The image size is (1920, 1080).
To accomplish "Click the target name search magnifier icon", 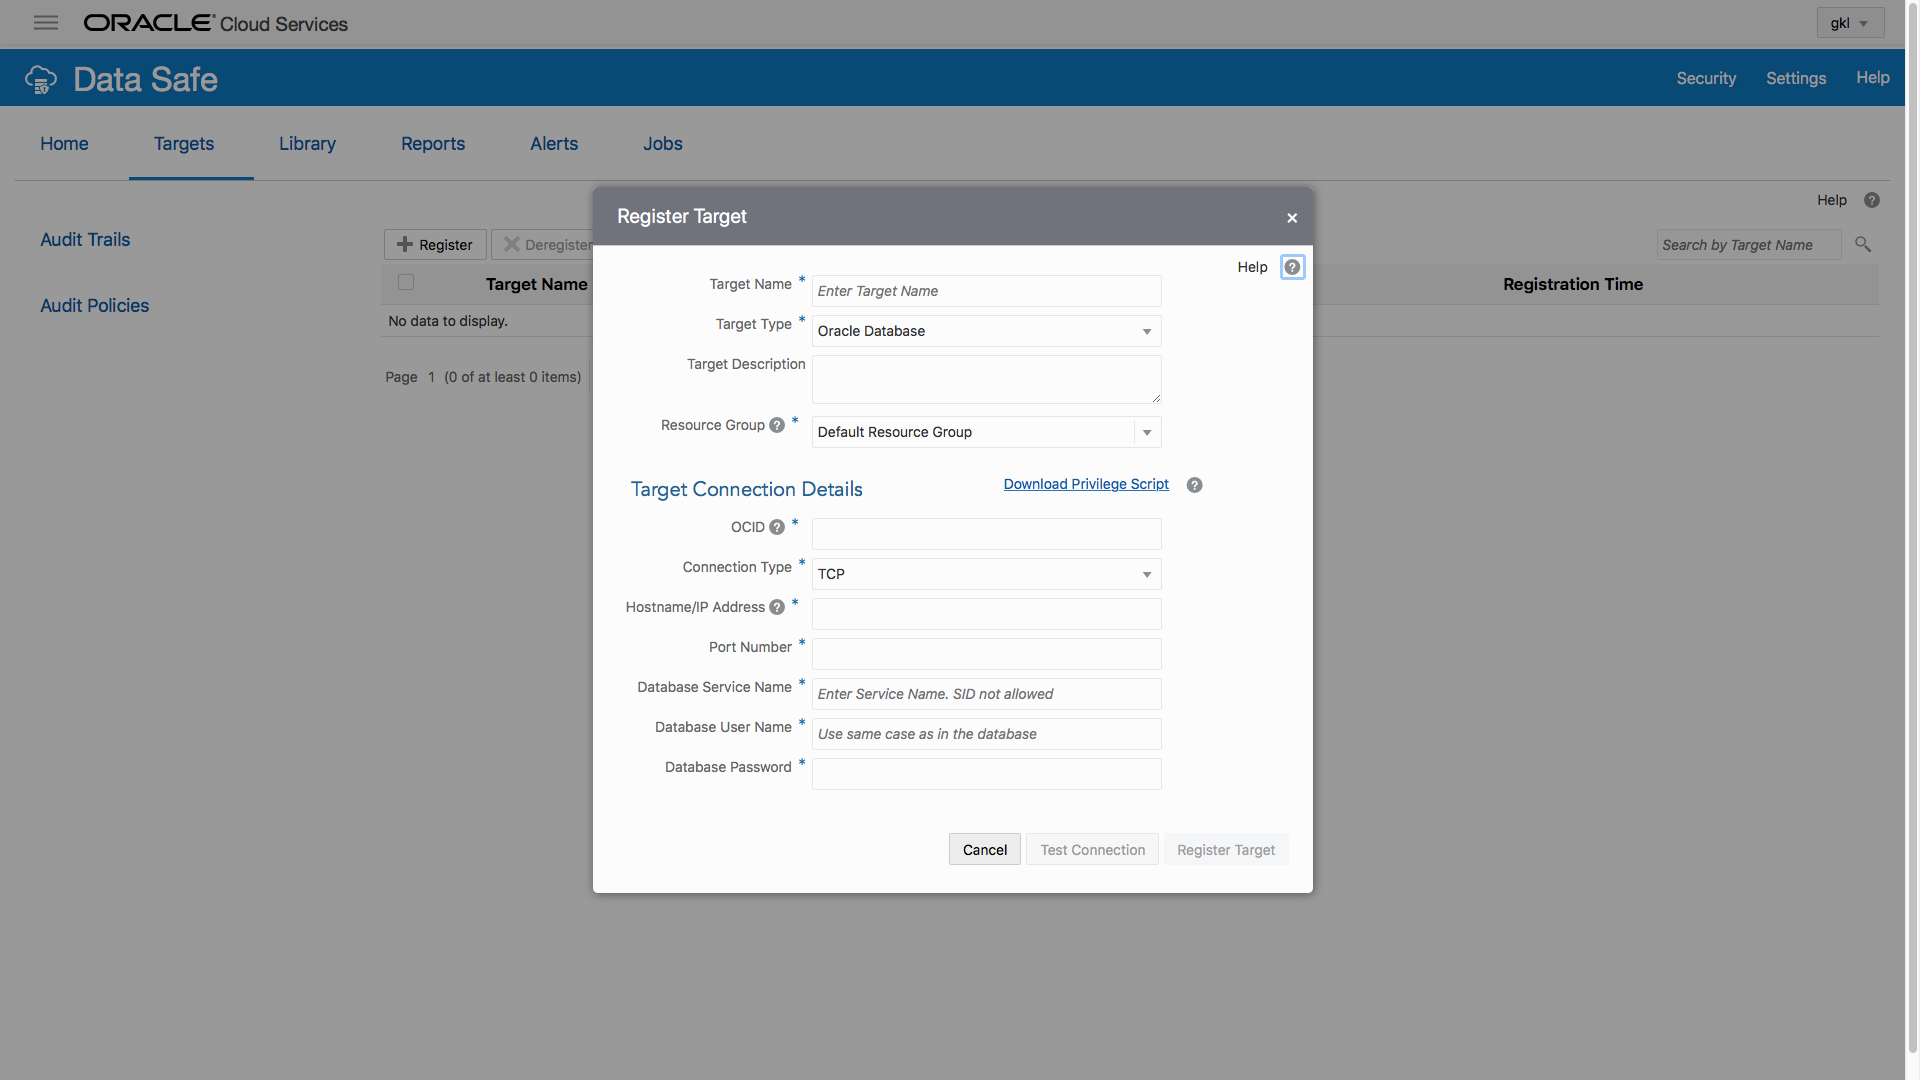I will click(x=1863, y=244).
